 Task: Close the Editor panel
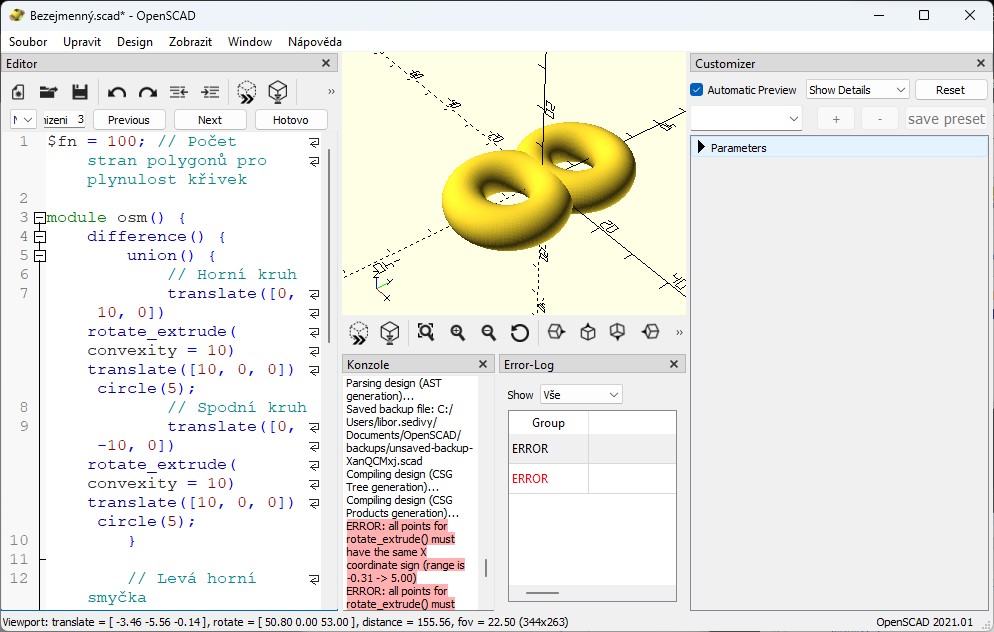coord(326,63)
